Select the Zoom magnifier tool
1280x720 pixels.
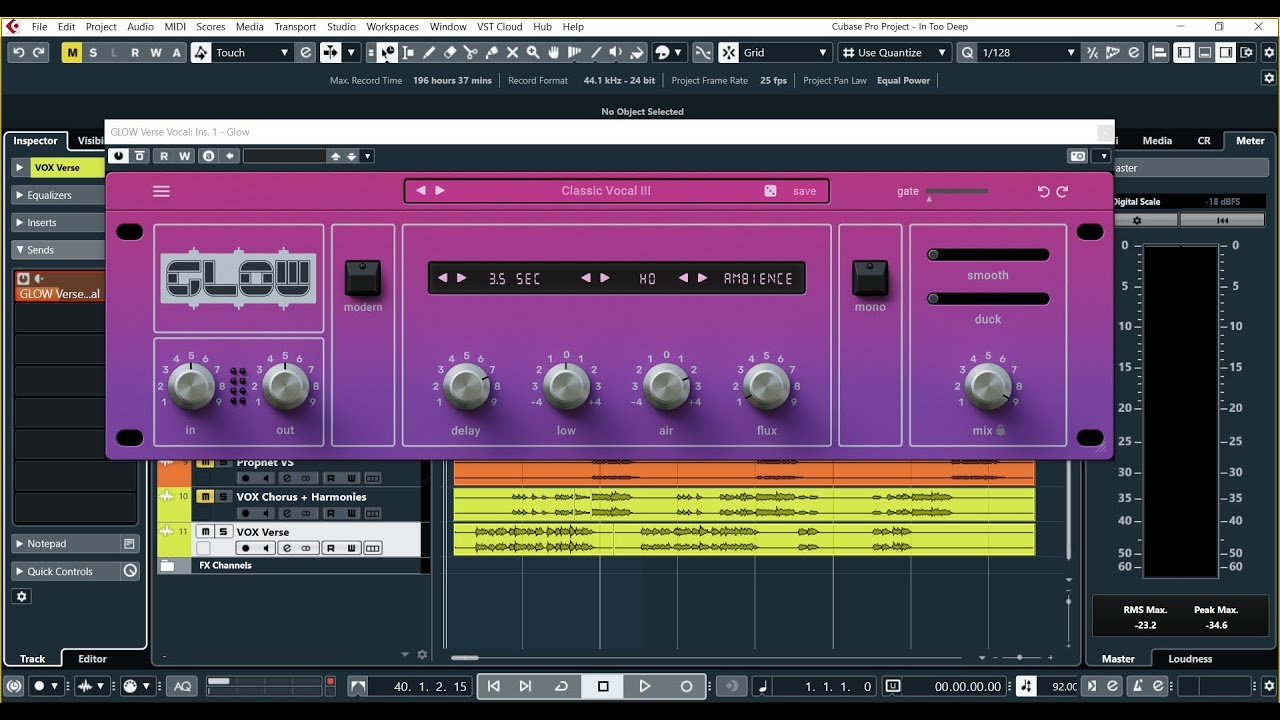[x=533, y=52]
